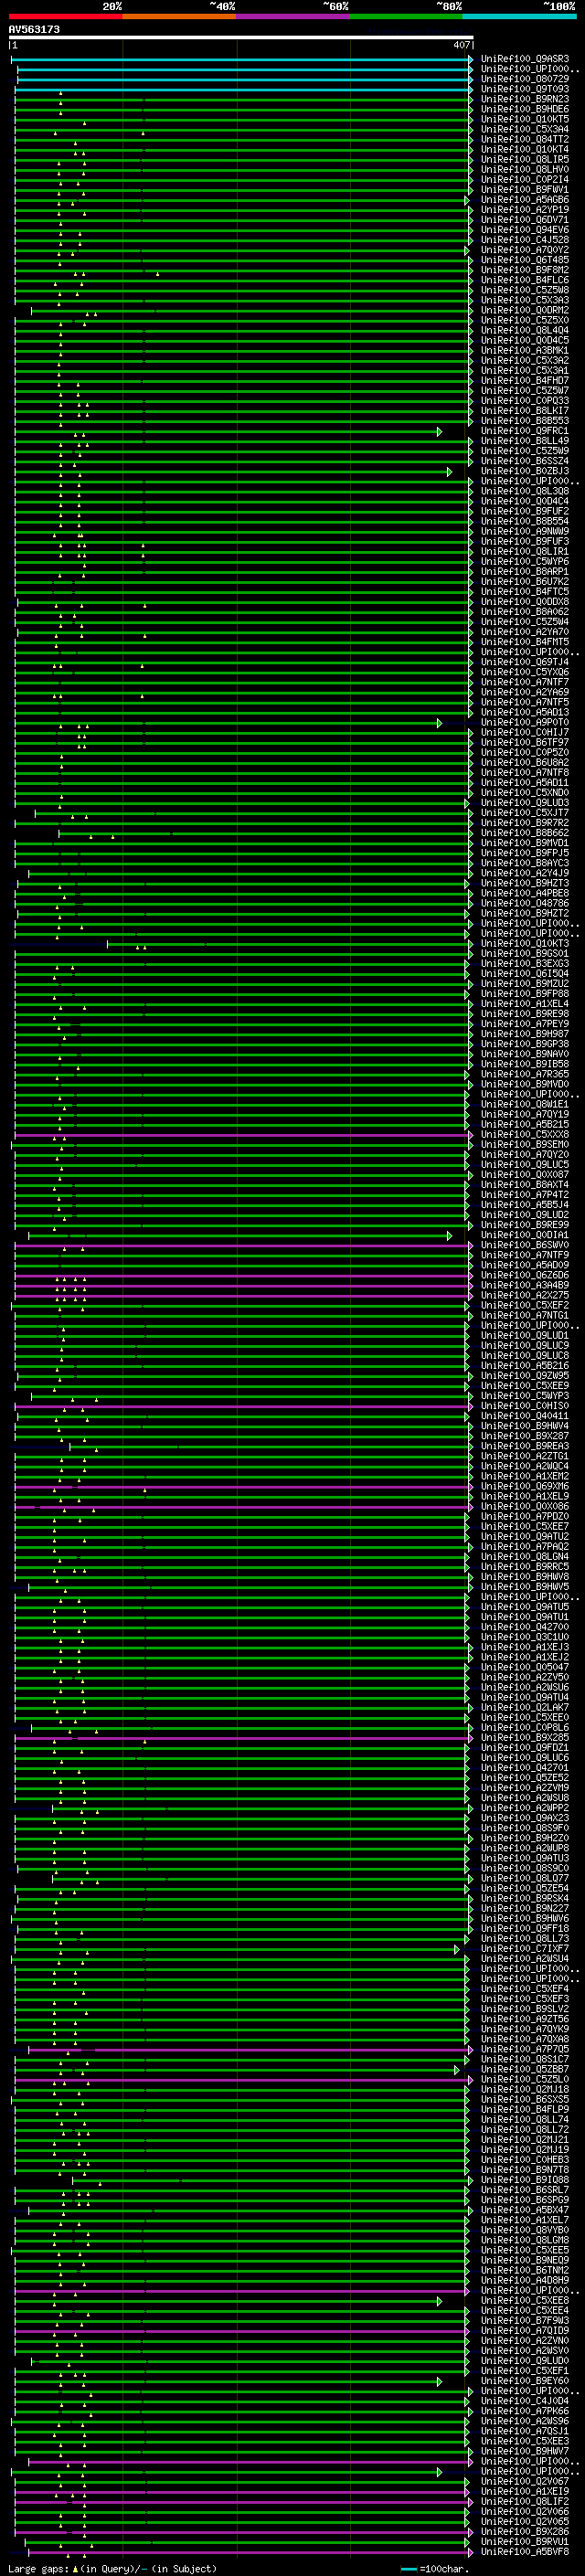Select the UniRef100_A5BX47 label

click(x=525, y=2209)
